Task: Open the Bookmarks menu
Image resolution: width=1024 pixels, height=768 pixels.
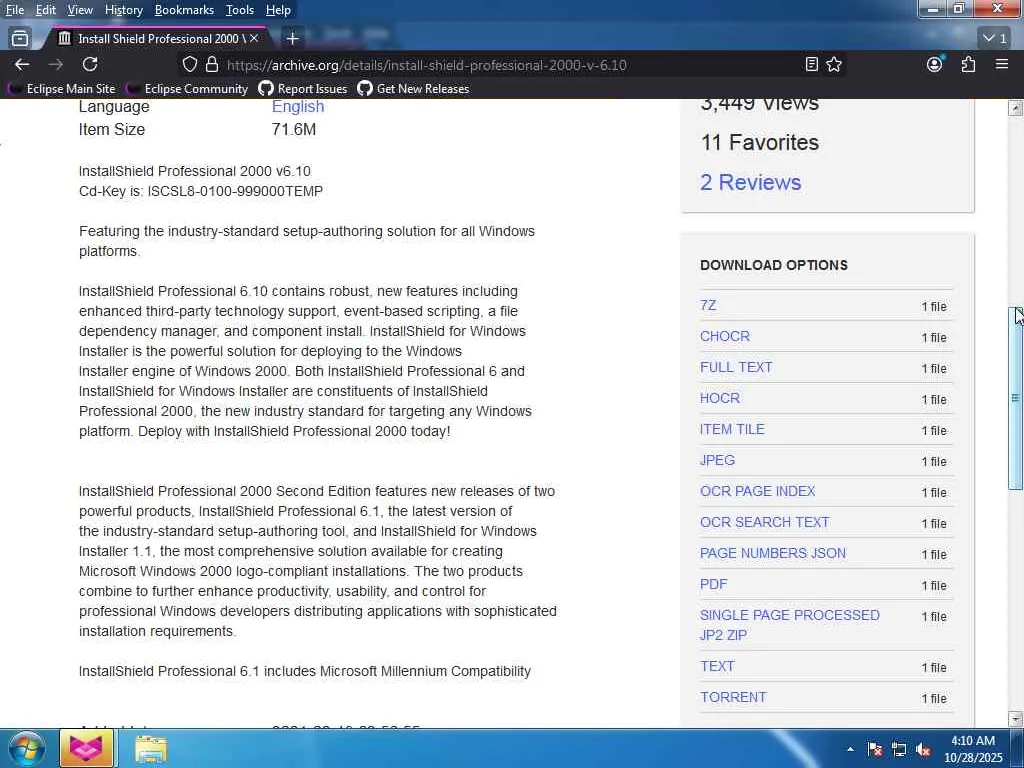Action: coord(184,10)
